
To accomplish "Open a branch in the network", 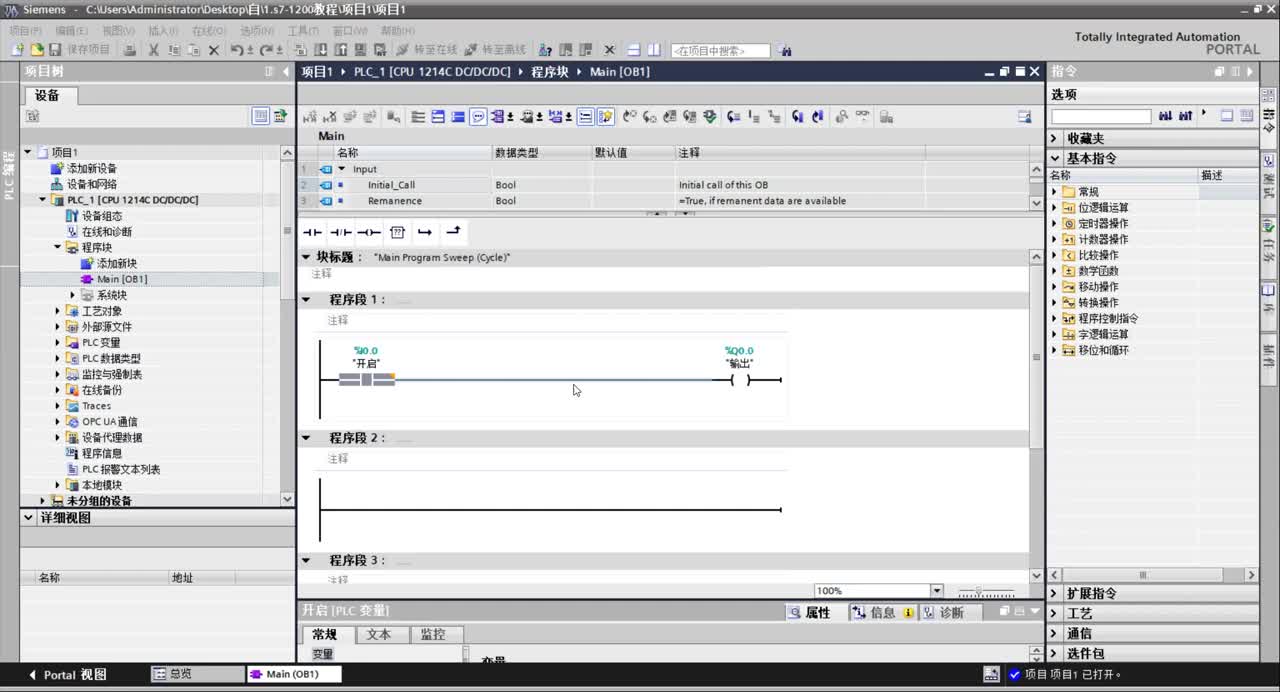I will pos(425,232).
